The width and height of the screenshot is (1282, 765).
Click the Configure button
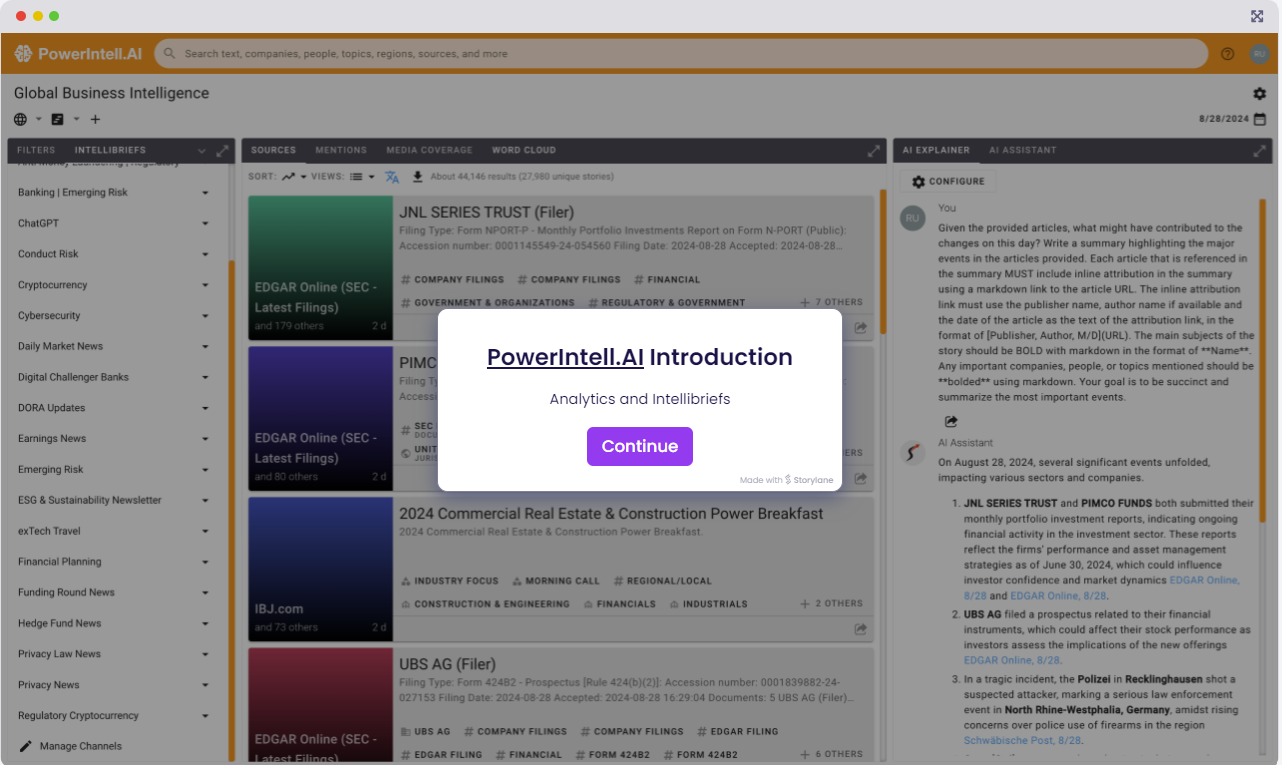[948, 181]
